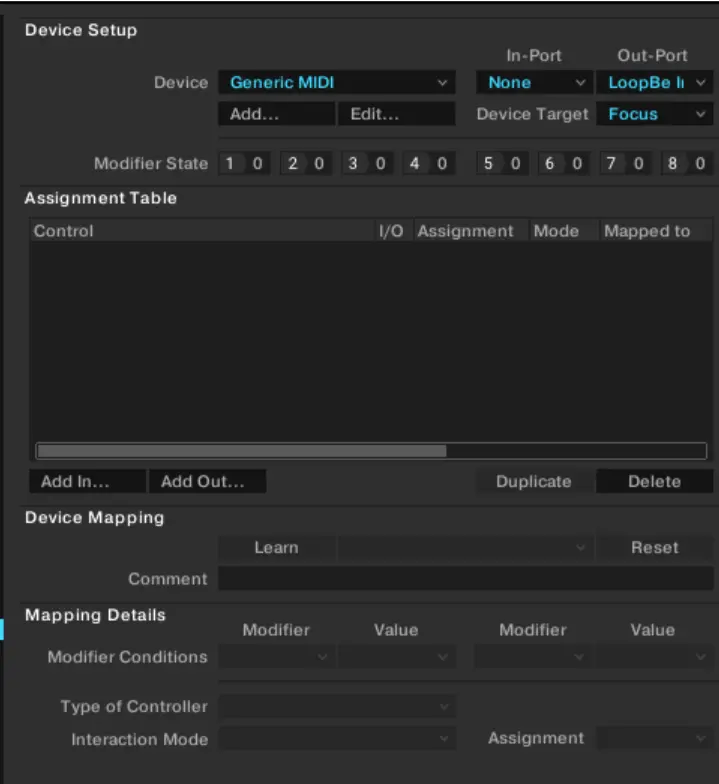The image size is (719, 784).
Task: Open the Type of Controller dropdown
Action: click(336, 707)
